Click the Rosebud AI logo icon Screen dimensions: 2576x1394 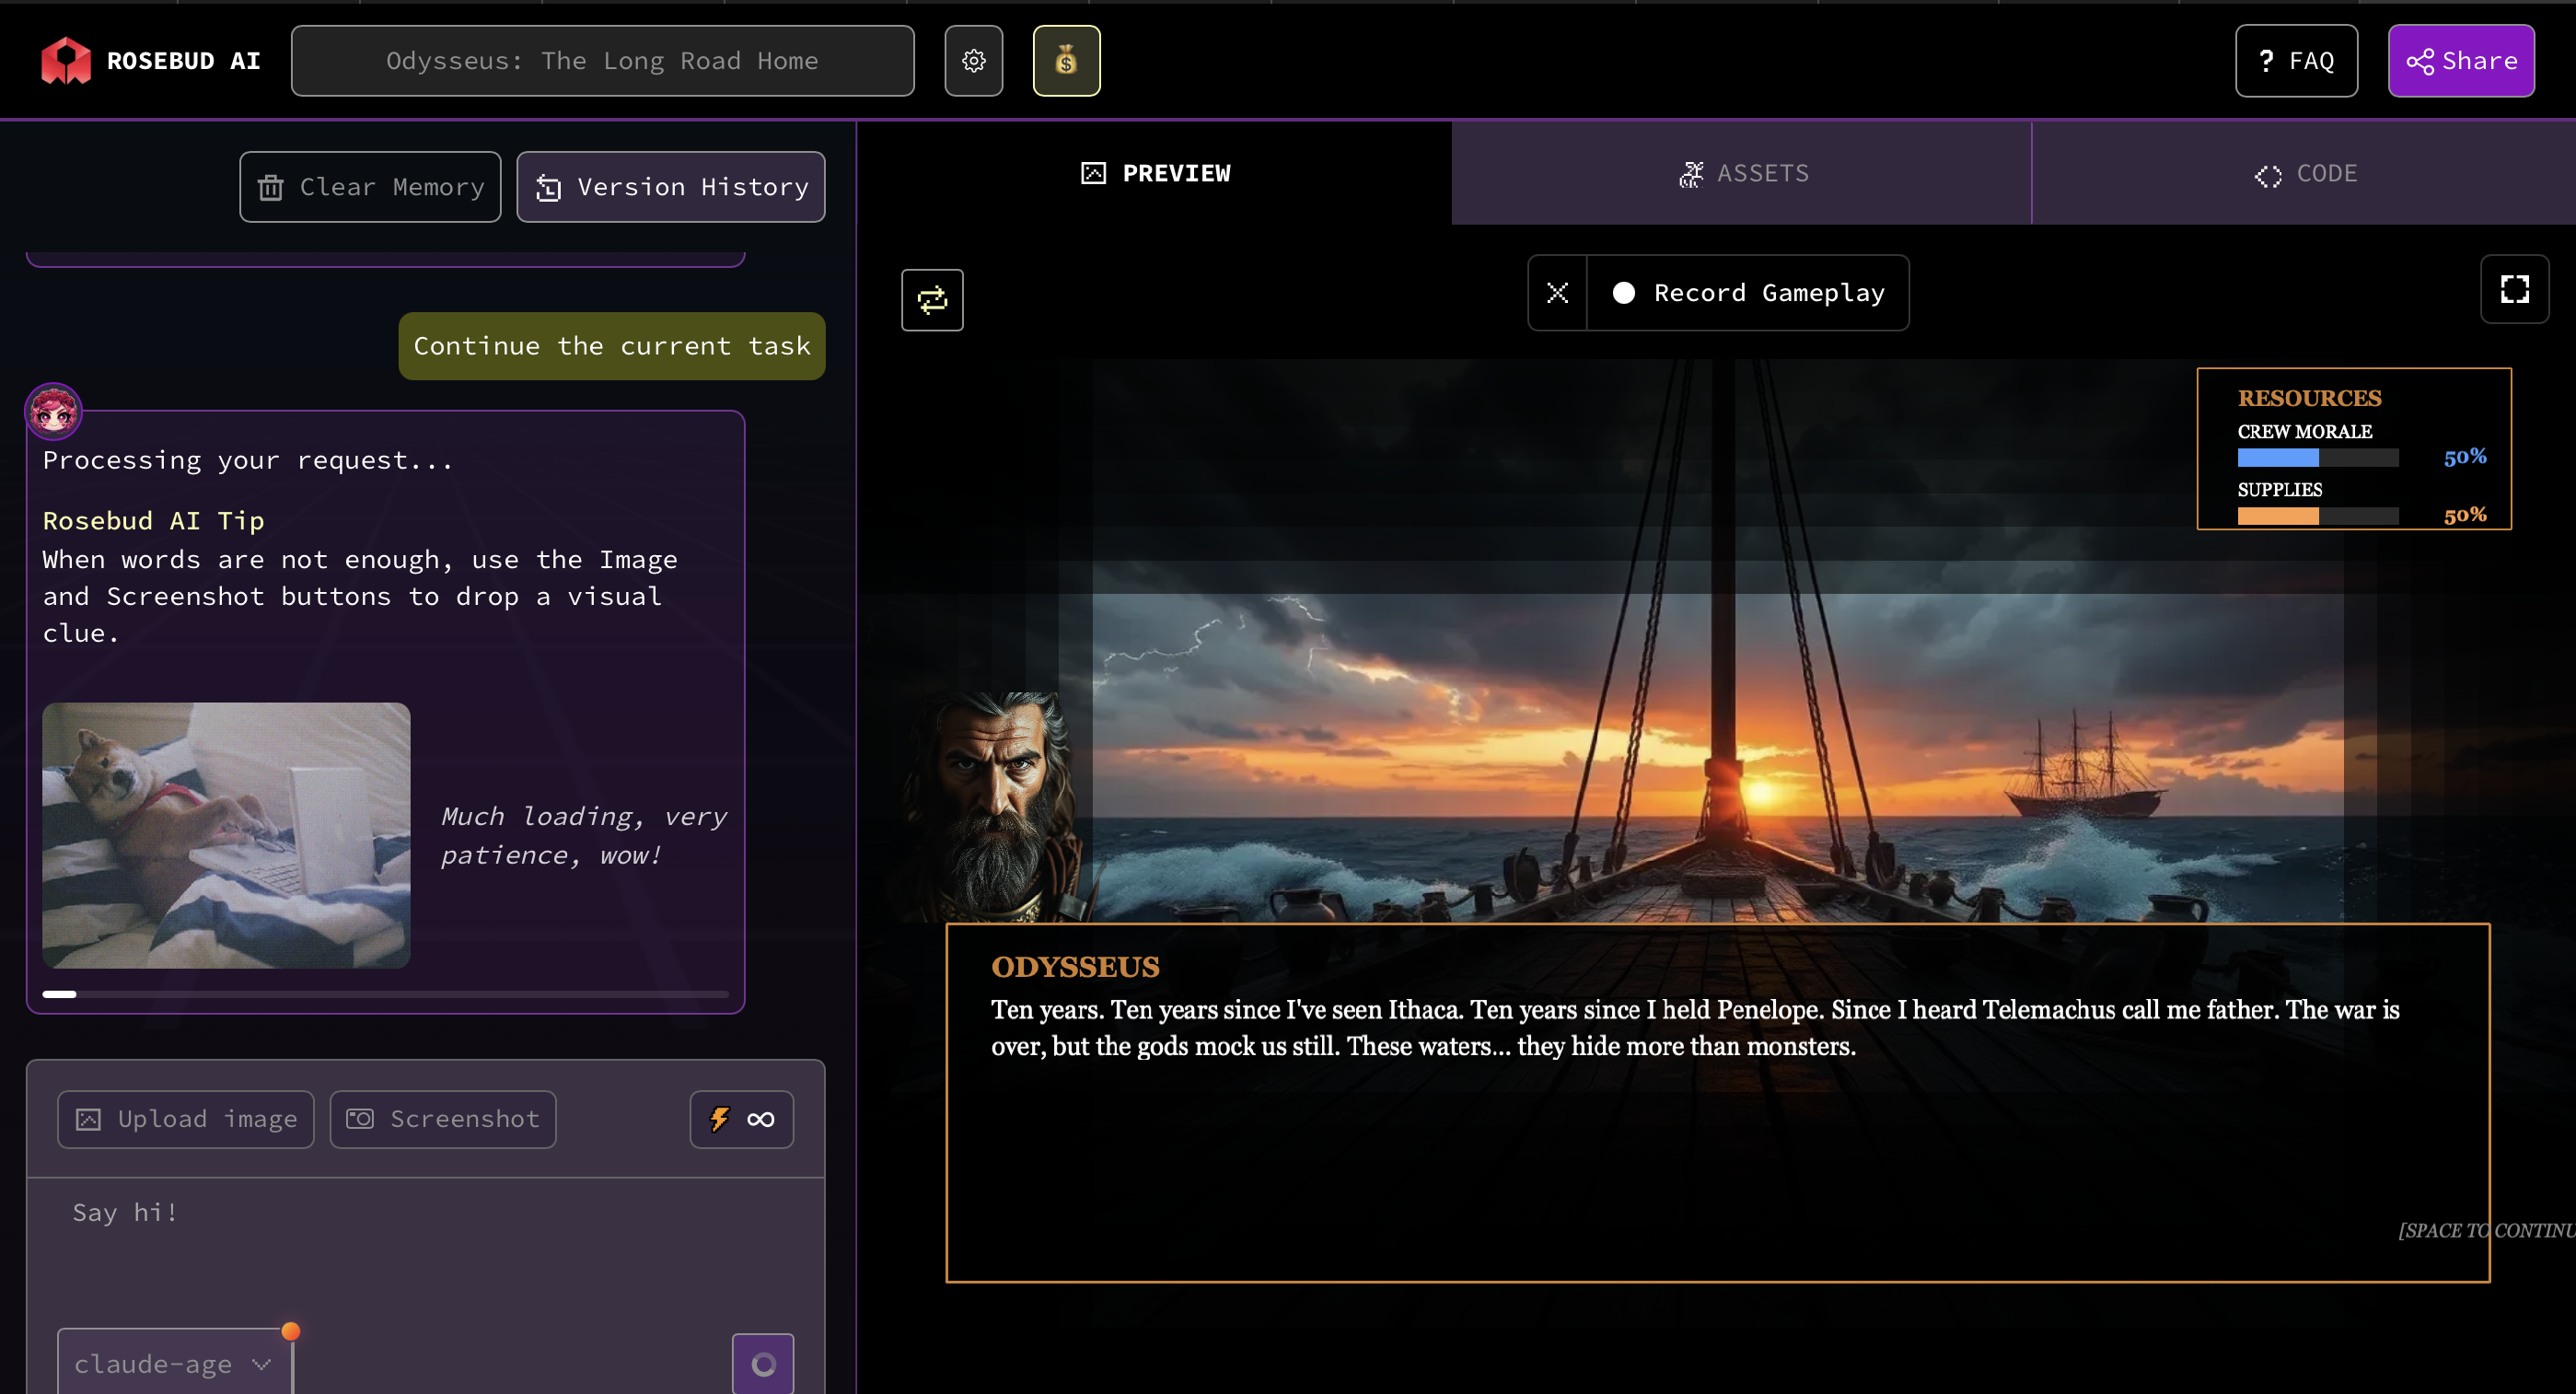click(x=66, y=61)
